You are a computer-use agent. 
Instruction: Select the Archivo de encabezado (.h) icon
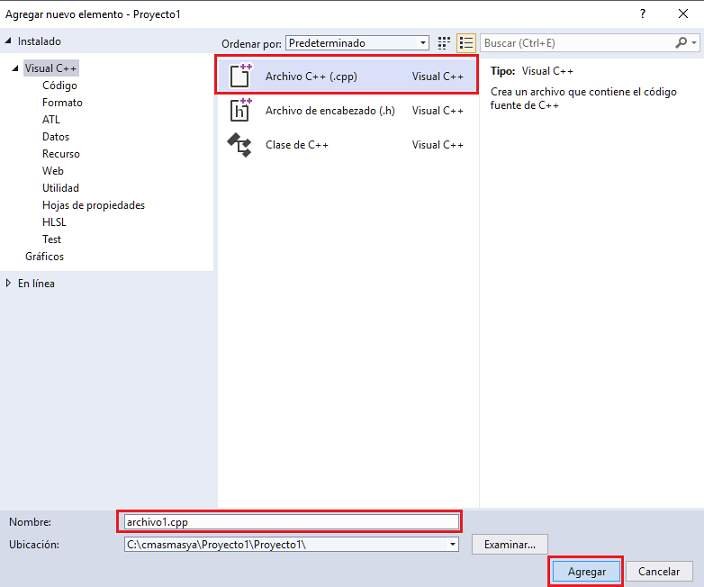(x=240, y=111)
